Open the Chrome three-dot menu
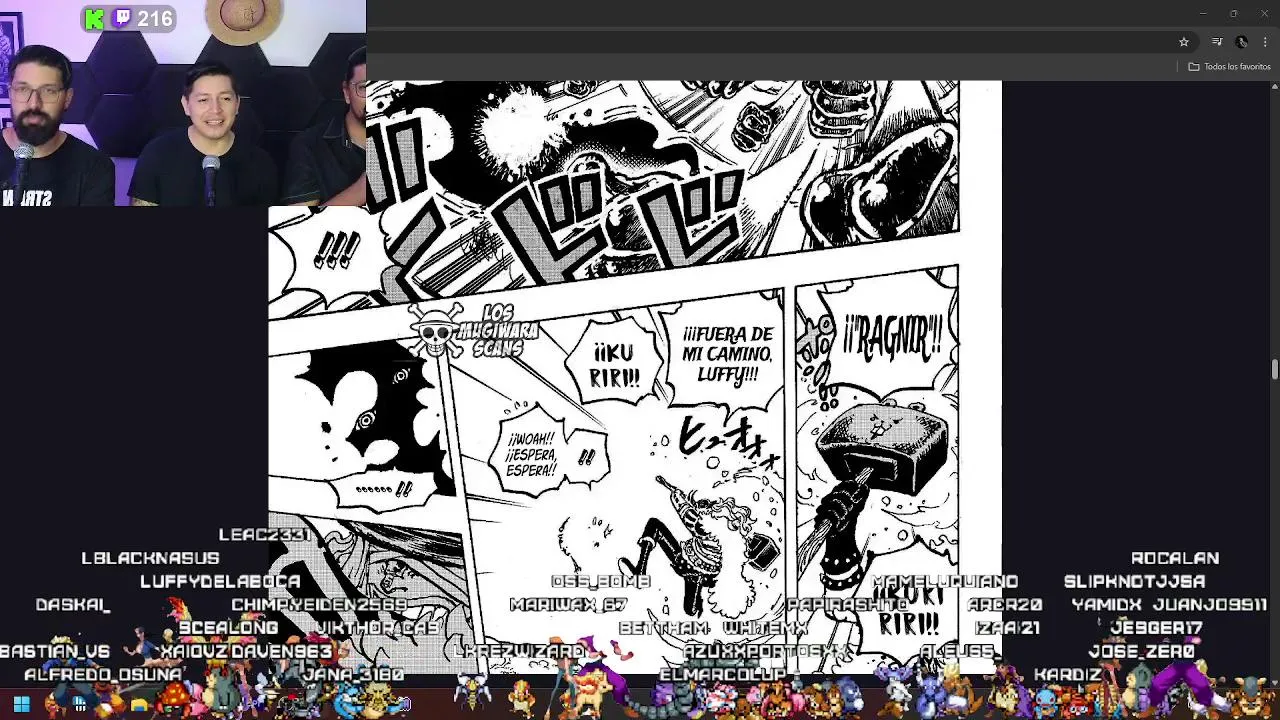This screenshot has height=720, width=1280. point(1265,42)
